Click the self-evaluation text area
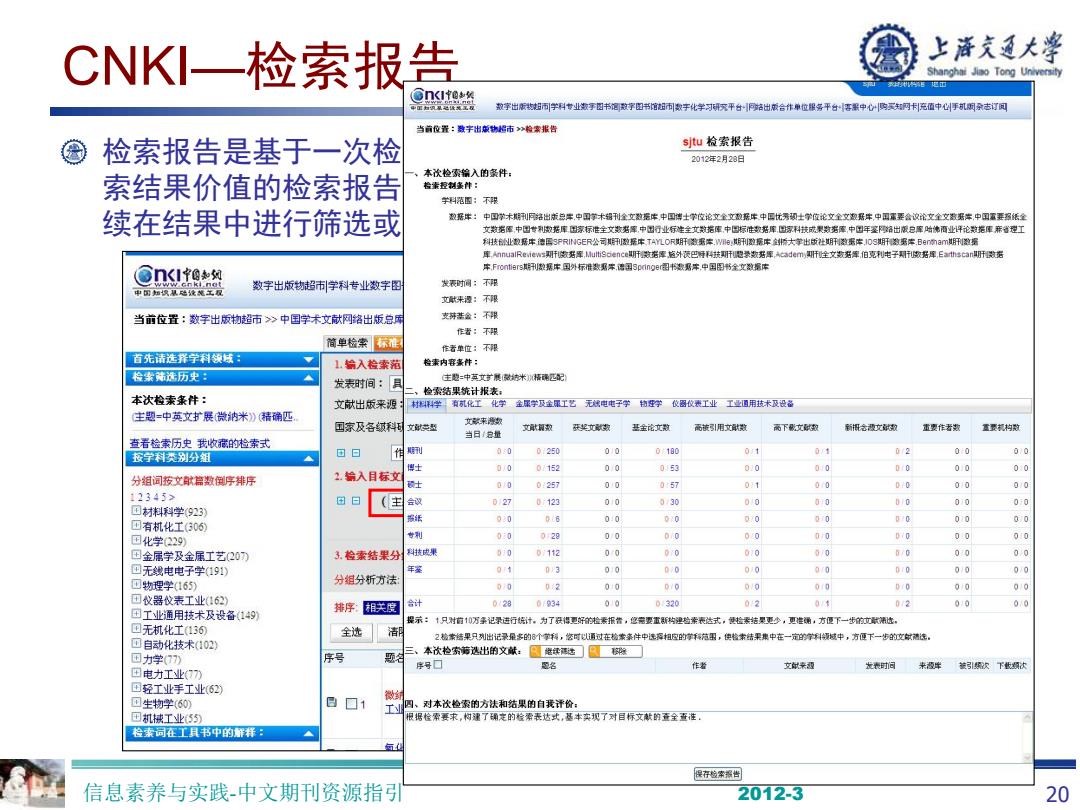This screenshot has width=1080, height=810. (x=718, y=738)
